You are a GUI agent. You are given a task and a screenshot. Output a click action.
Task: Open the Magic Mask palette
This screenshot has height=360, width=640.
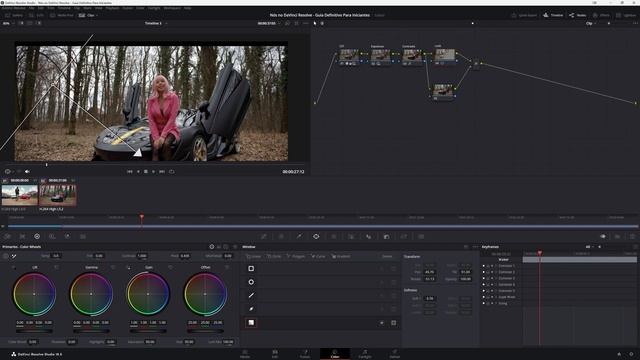351,236
